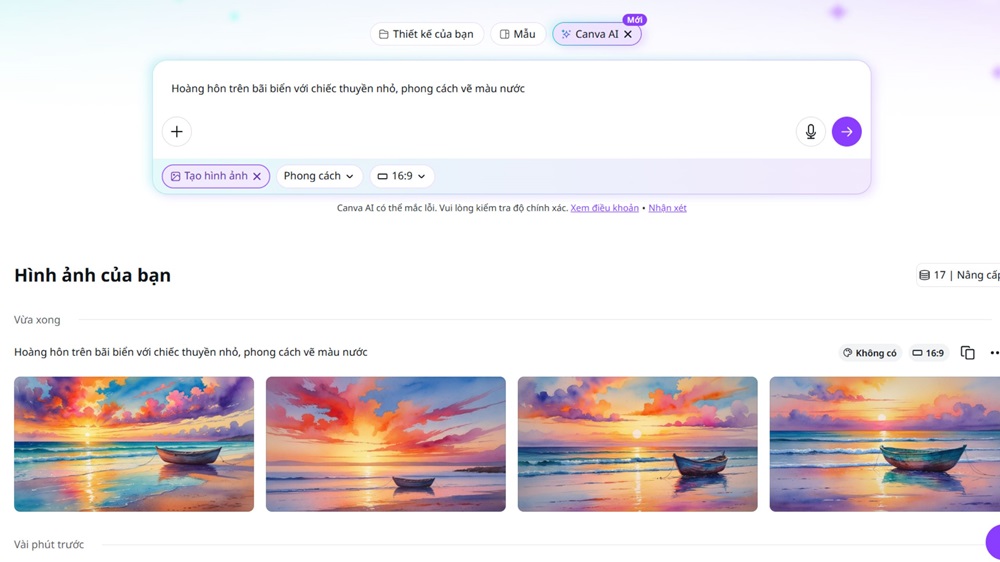Open more options ellipsis for generated images
1000x562 pixels.
[994, 353]
